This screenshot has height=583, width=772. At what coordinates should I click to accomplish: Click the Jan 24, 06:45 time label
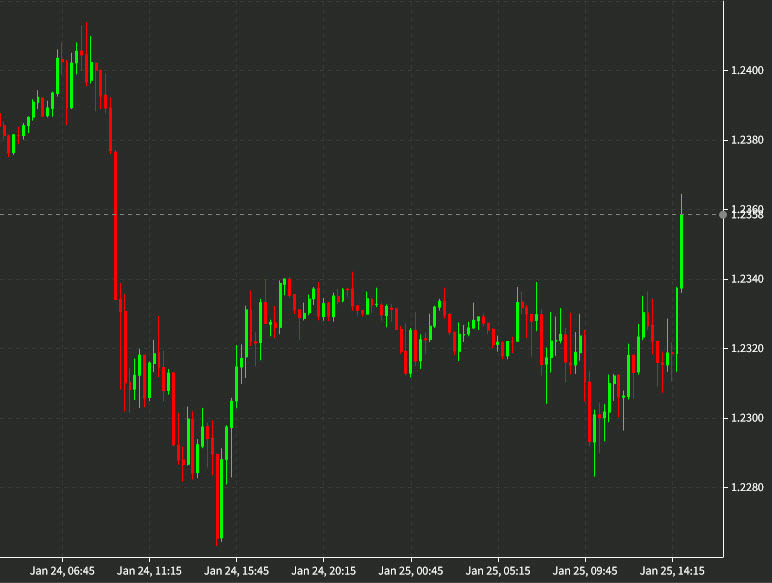(x=62, y=571)
